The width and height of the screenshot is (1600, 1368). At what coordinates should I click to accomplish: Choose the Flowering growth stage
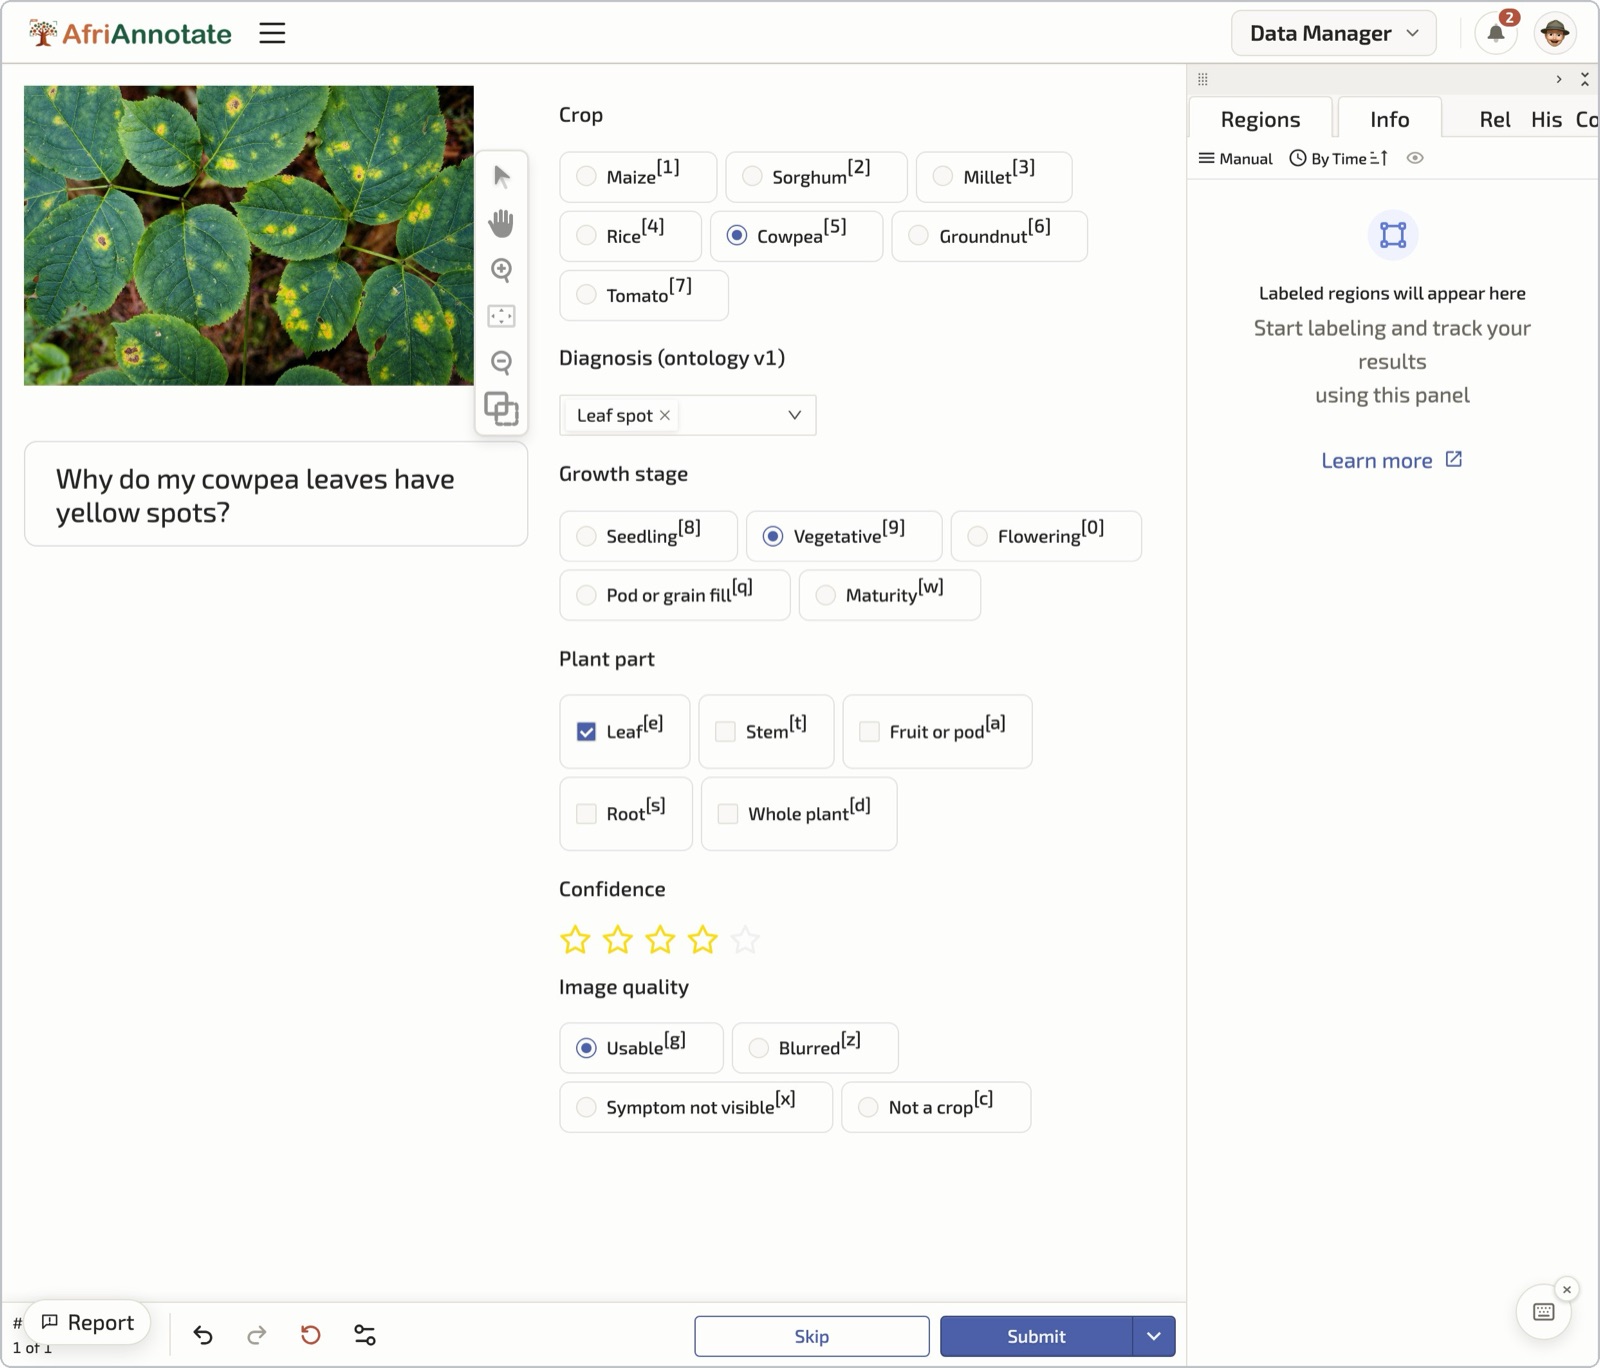1046,536
